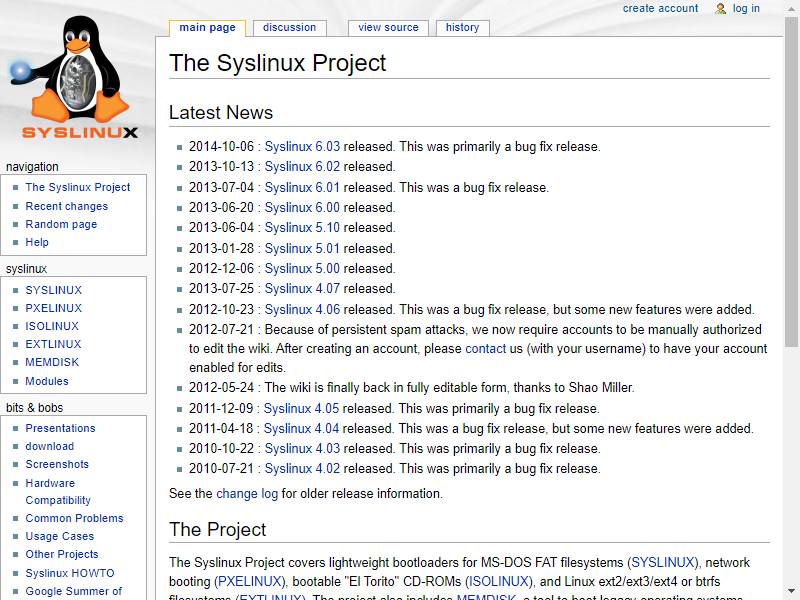Open the Syslinux 4.06 release link
The image size is (800, 600).
pos(302,310)
